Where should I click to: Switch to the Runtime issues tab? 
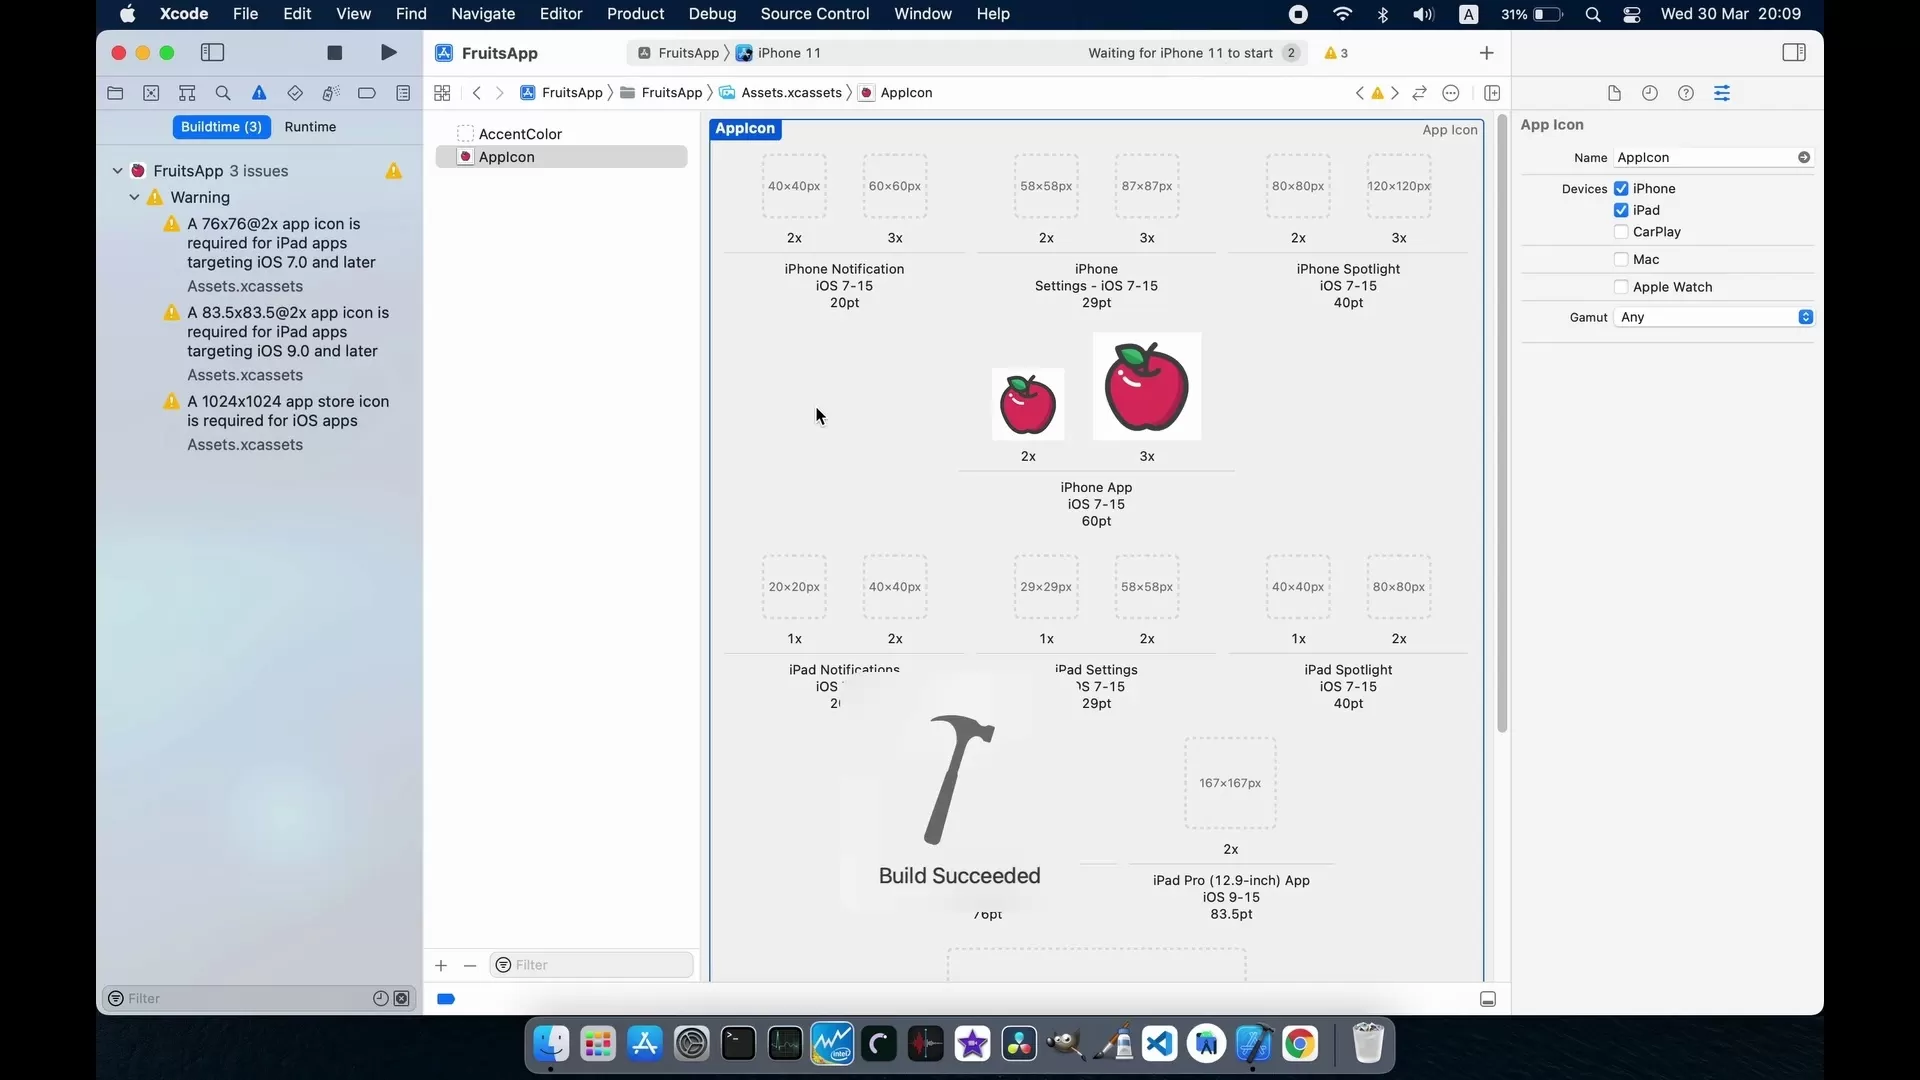[x=310, y=127]
